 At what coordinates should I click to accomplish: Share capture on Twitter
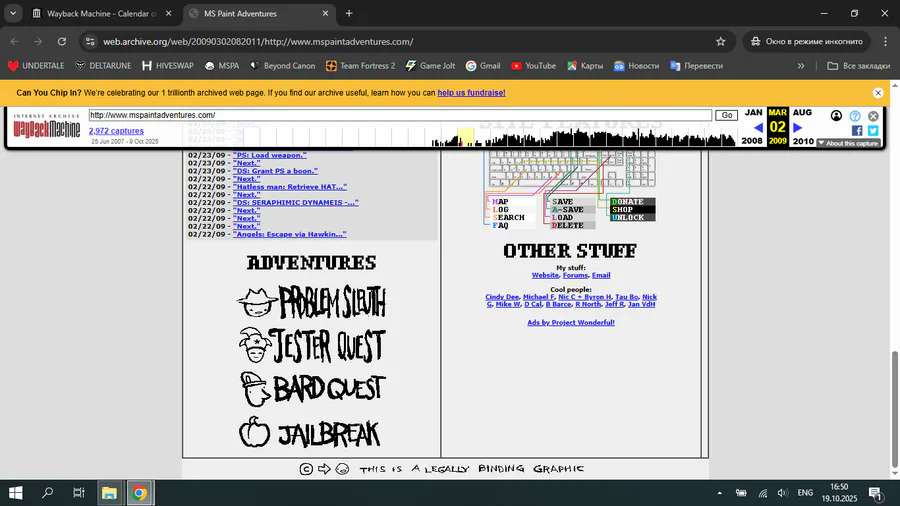pos(873,131)
